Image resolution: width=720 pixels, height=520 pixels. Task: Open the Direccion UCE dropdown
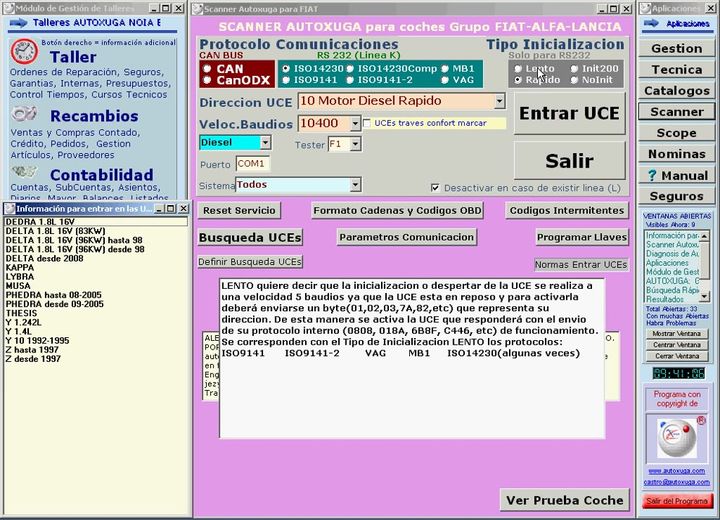pos(500,101)
